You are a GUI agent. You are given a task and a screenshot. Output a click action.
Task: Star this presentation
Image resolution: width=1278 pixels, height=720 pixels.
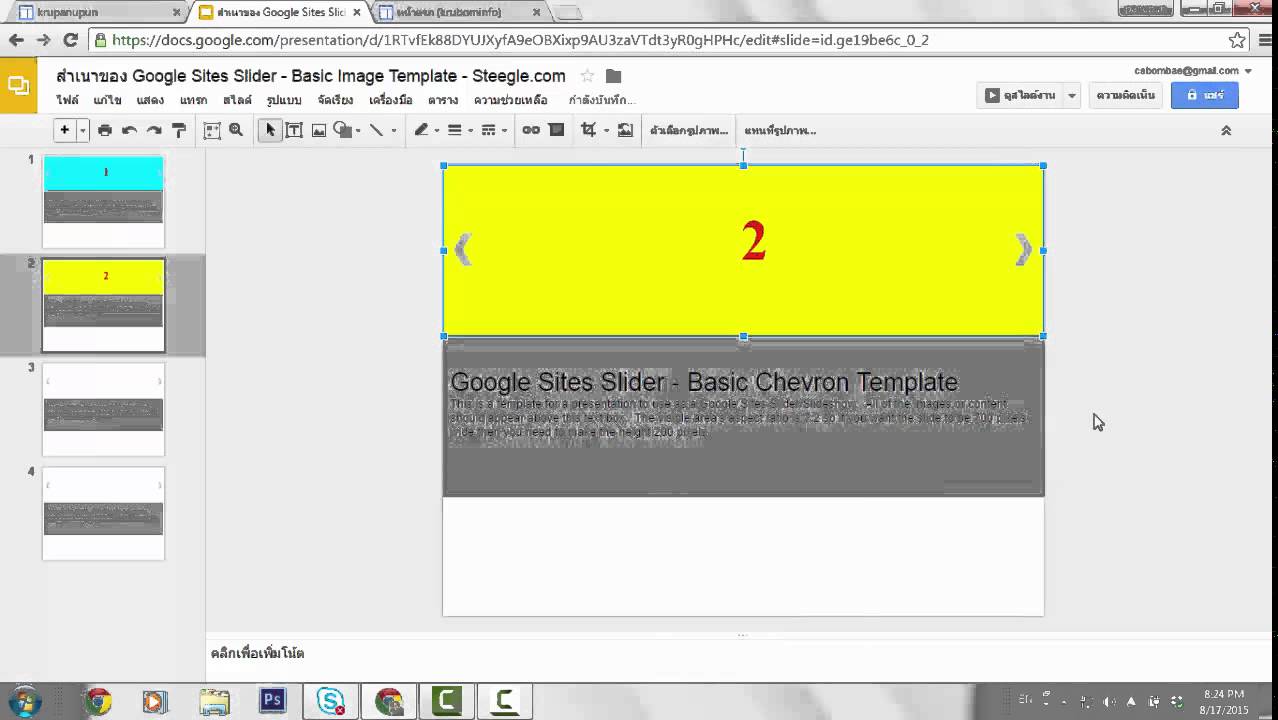click(587, 76)
